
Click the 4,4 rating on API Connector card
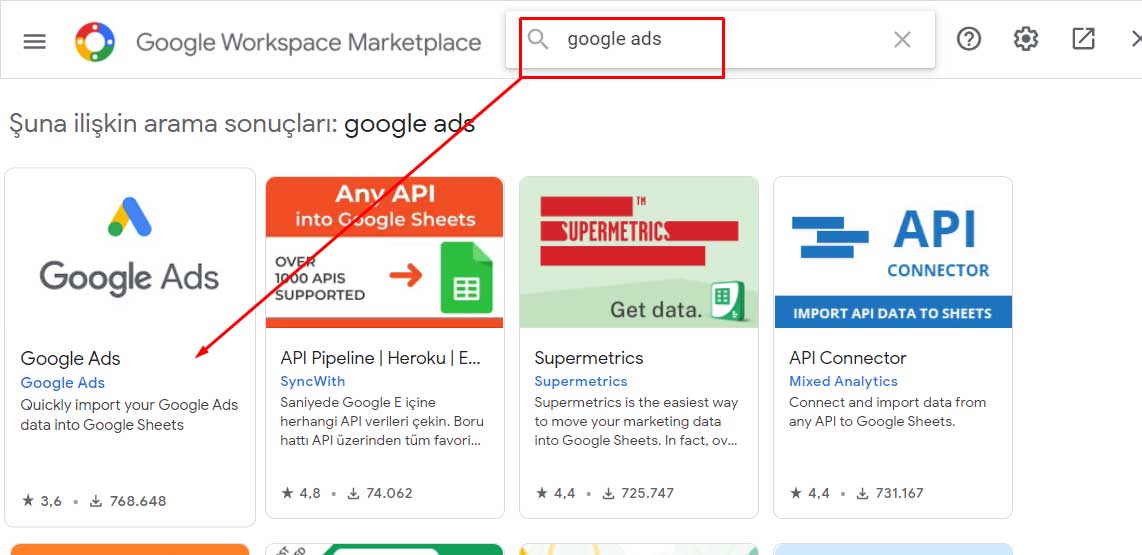[810, 493]
